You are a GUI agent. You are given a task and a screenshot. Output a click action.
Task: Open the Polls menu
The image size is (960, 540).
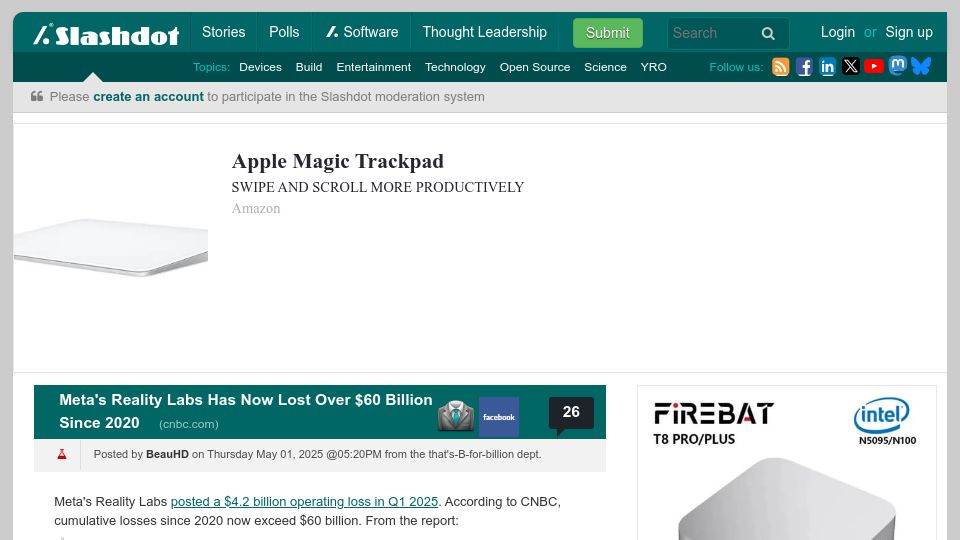click(284, 32)
